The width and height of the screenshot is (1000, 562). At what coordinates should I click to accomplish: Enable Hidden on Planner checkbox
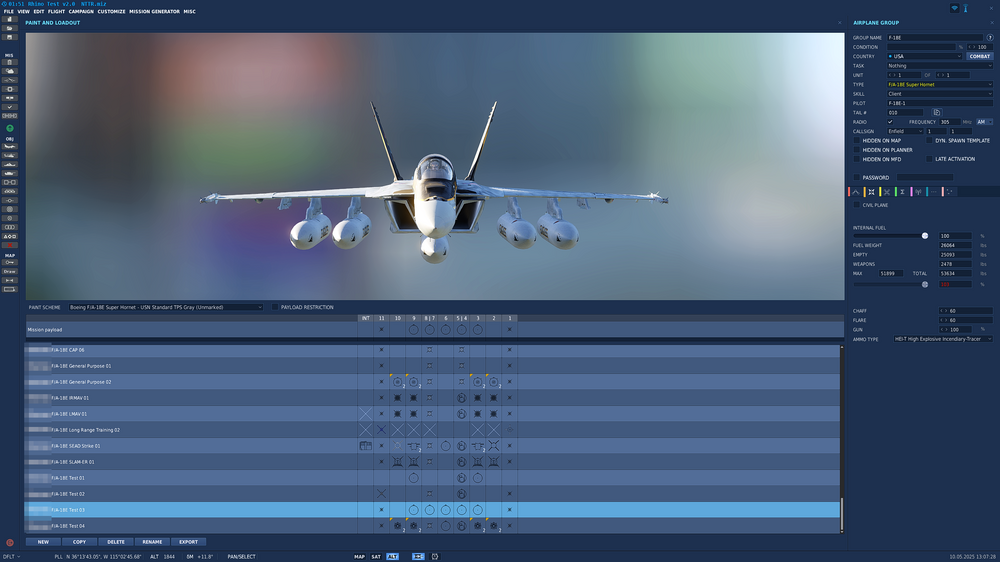pyautogui.click(x=857, y=150)
